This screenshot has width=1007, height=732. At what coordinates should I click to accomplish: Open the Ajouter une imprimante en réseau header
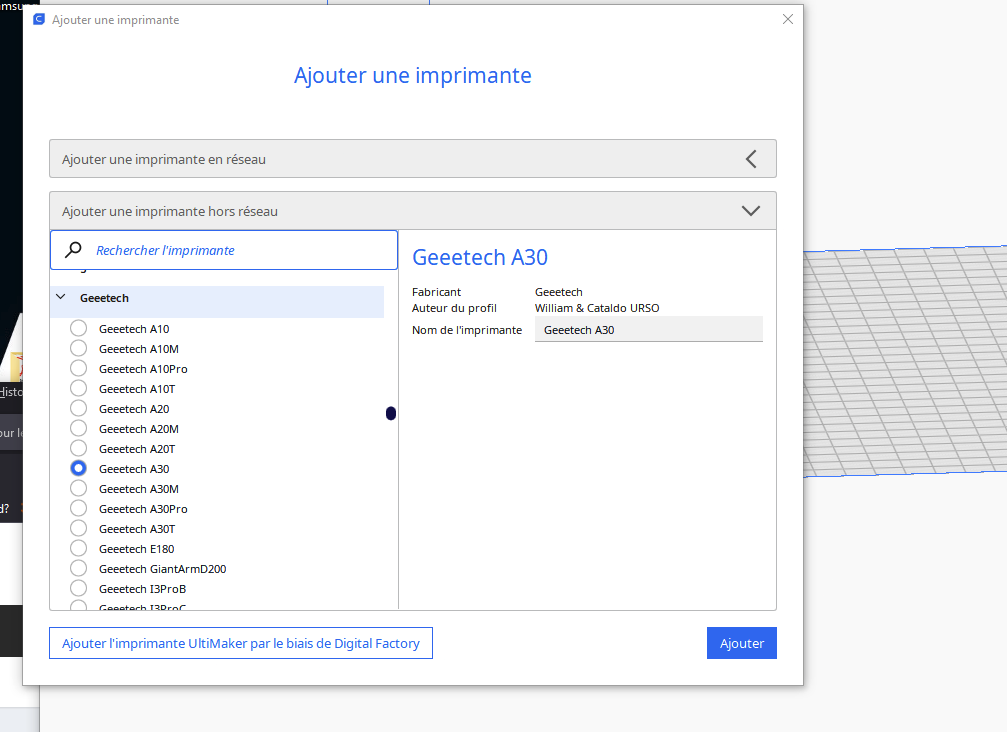point(400,159)
